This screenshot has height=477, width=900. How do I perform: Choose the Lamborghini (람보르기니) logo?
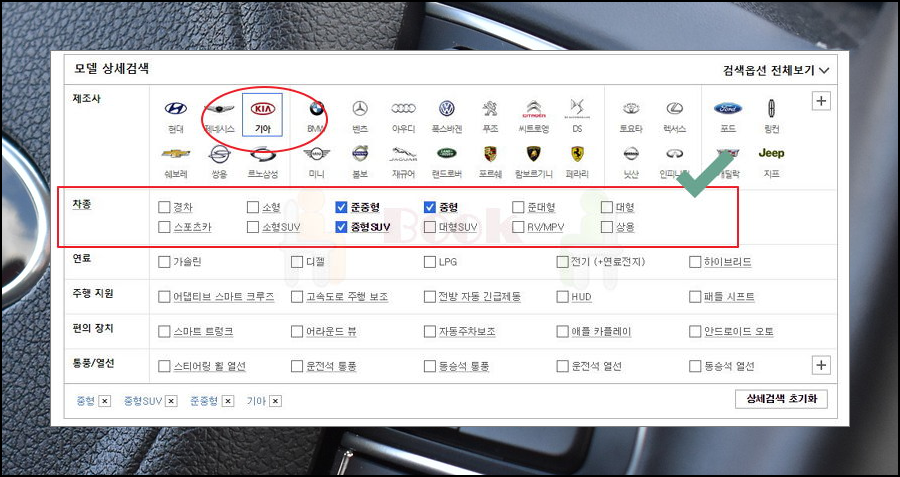click(534, 153)
